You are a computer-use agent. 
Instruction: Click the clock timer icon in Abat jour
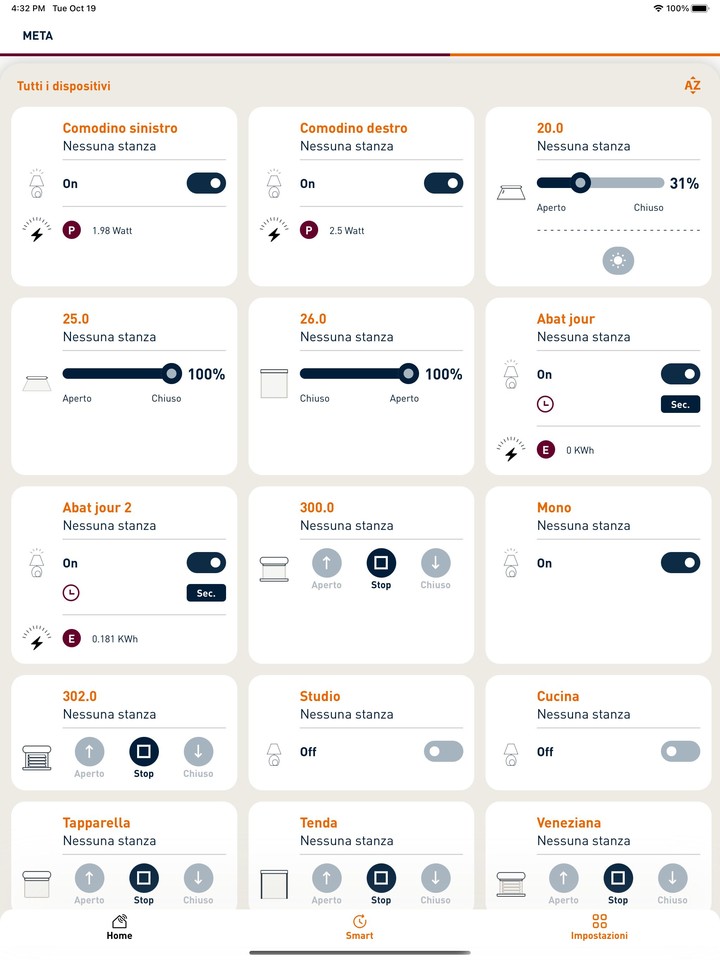point(545,405)
